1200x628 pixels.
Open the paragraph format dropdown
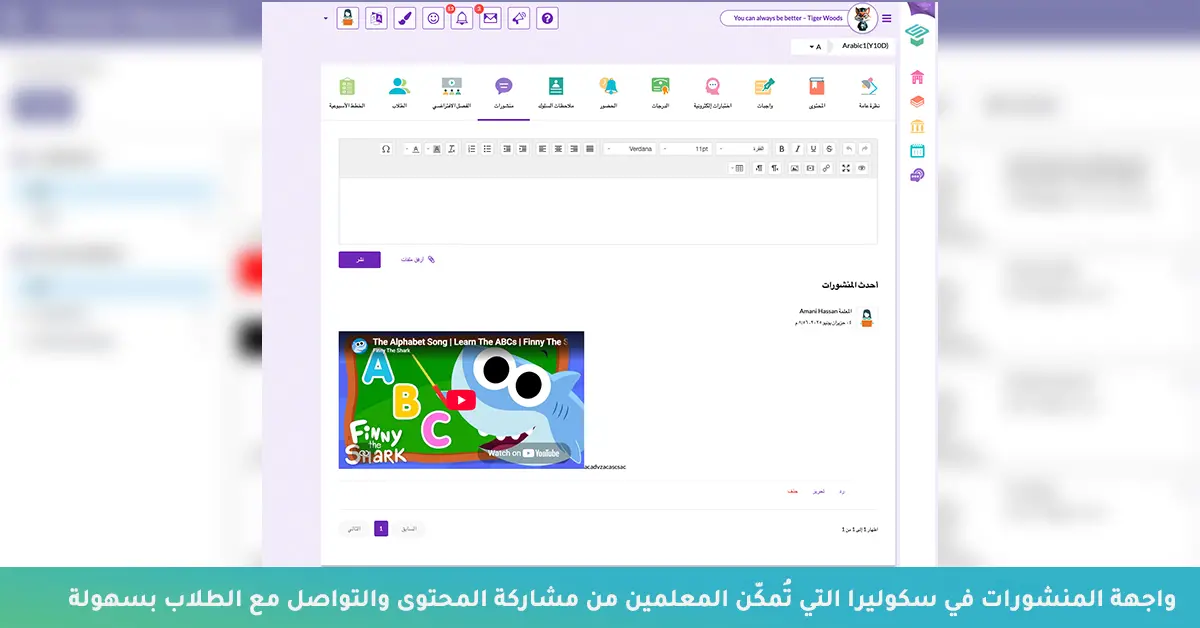pyautogui.click(x=742, y=149)
